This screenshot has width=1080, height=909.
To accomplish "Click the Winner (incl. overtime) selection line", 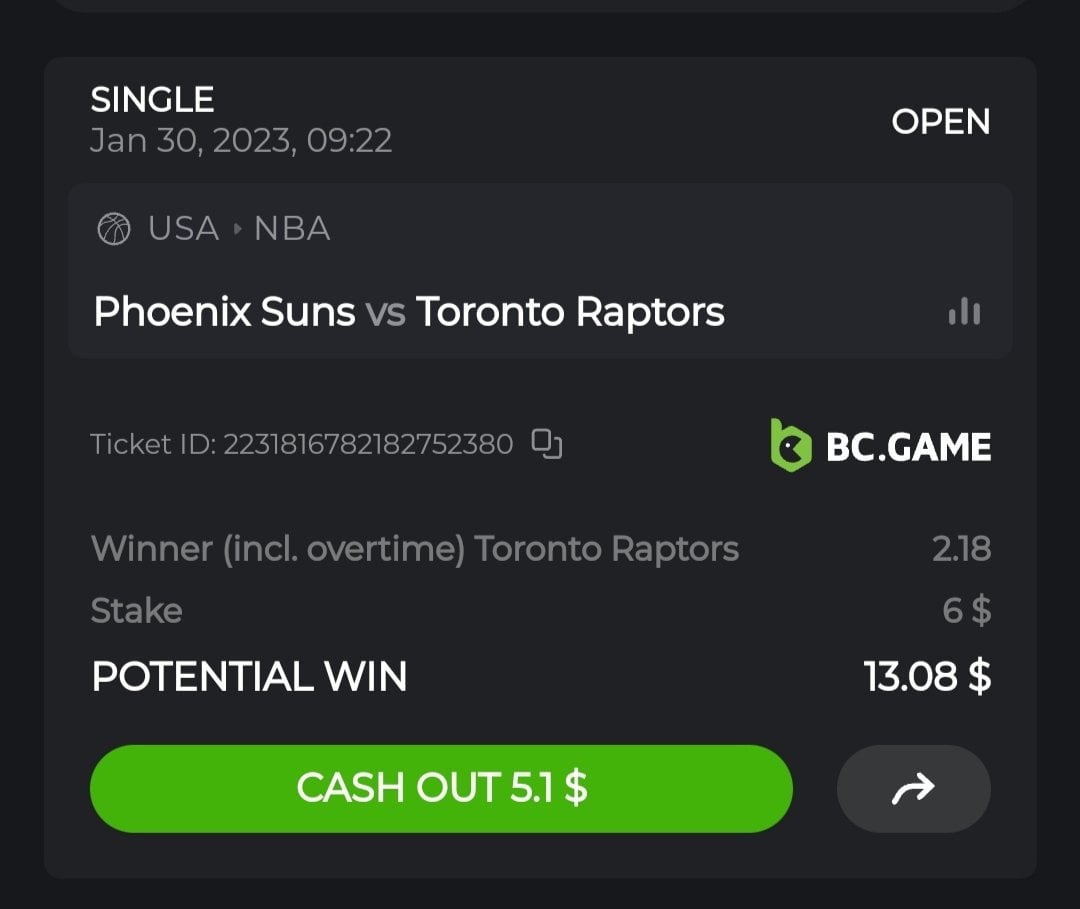I will [414, 548].
